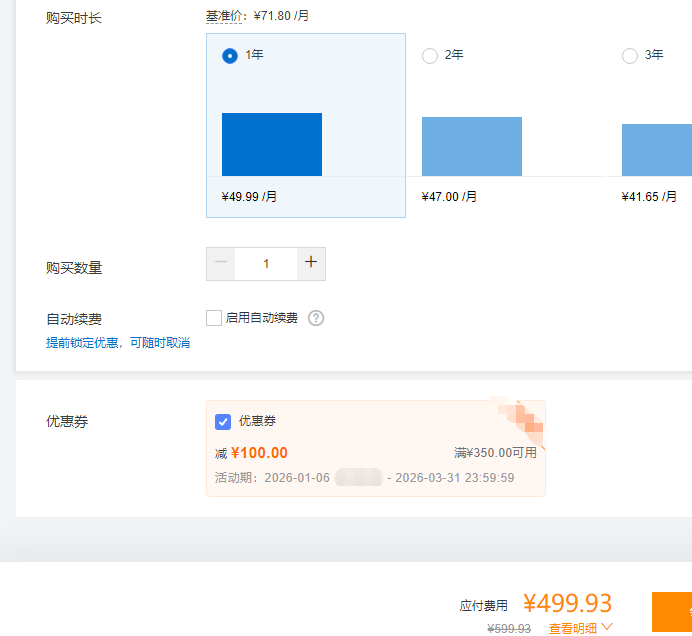
Task: Decrease quantity with the minus button
Action: point(221,263)
